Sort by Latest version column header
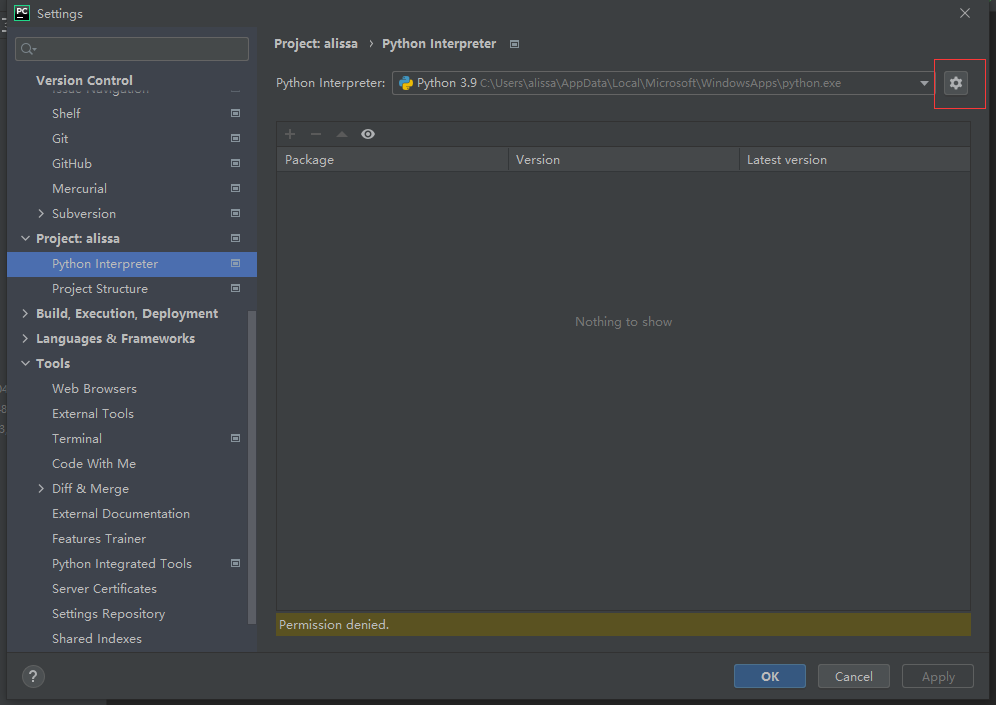The width and height of the screenshot is (996, 705). tap(855, 159)
